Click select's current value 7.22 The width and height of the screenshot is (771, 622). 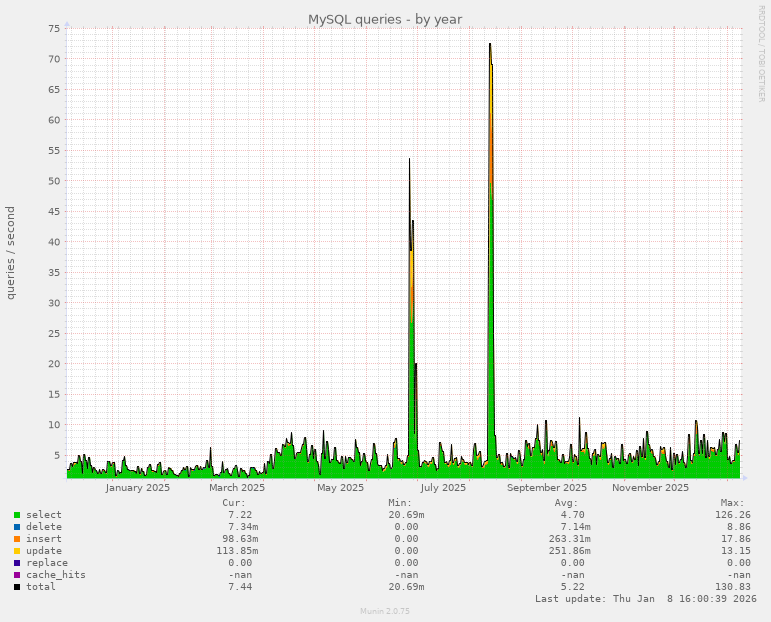pos(240,515)
